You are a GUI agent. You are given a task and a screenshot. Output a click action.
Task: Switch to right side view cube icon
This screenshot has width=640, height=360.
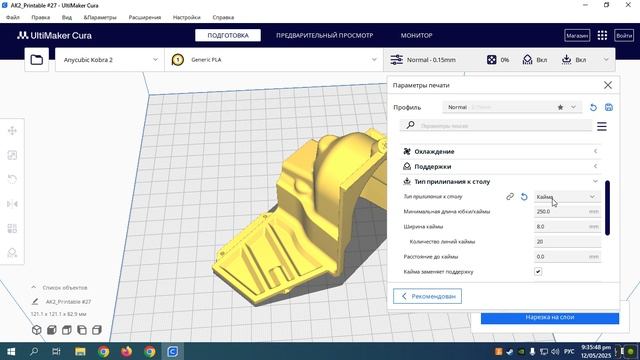pos(97,330)
